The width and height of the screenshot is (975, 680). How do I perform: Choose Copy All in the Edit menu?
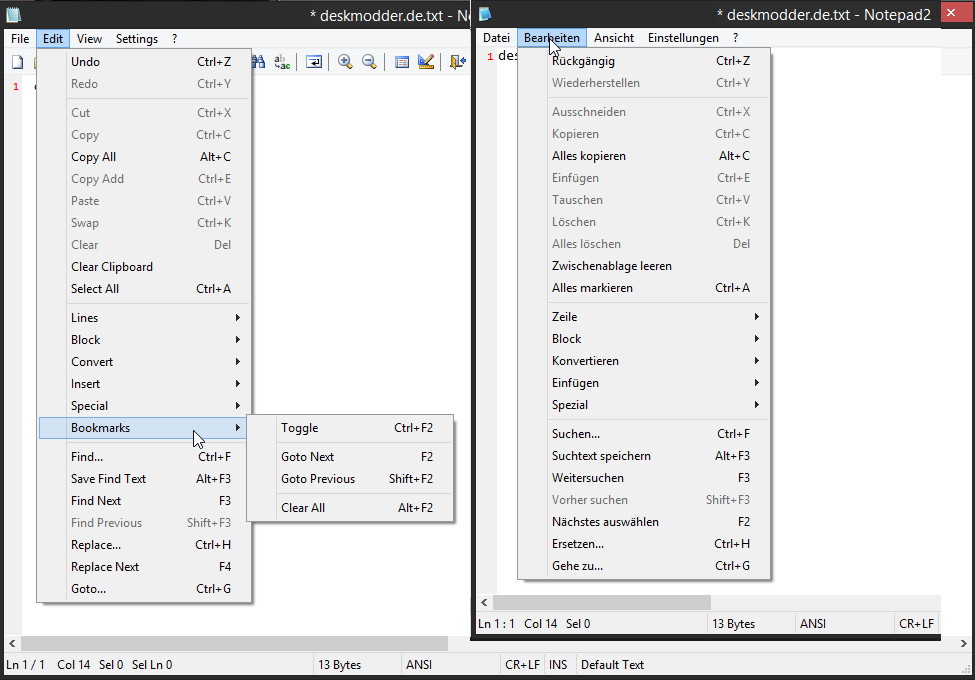(x=145, y=157)
